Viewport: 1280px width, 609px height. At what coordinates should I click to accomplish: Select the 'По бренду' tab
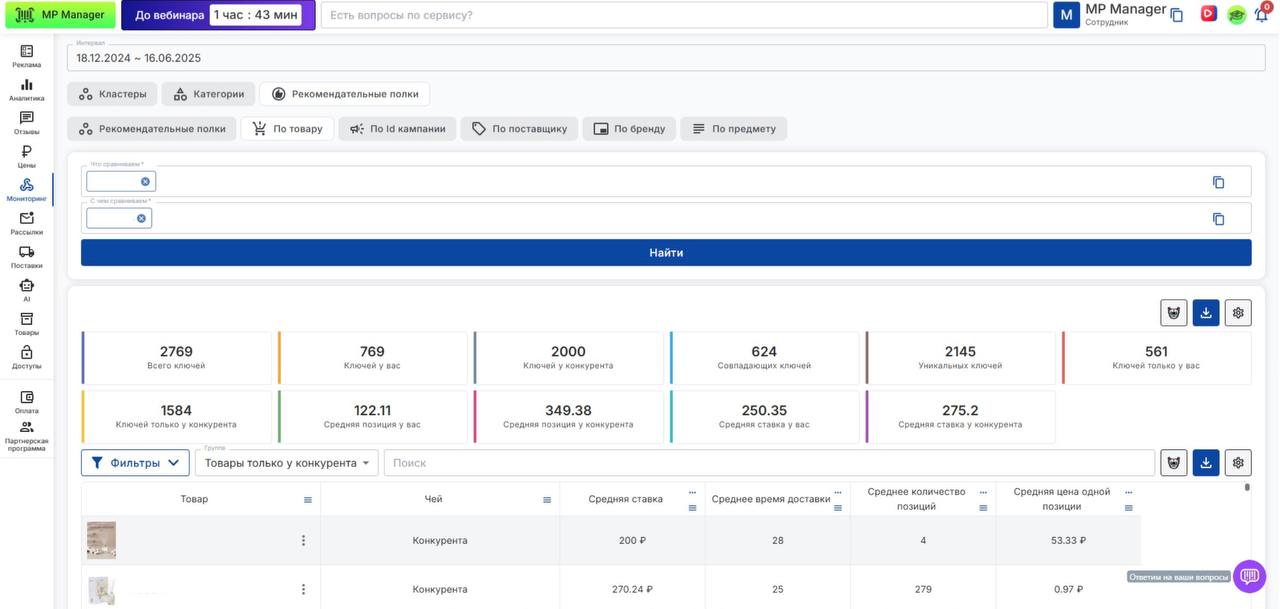click(x=629, y=129)
